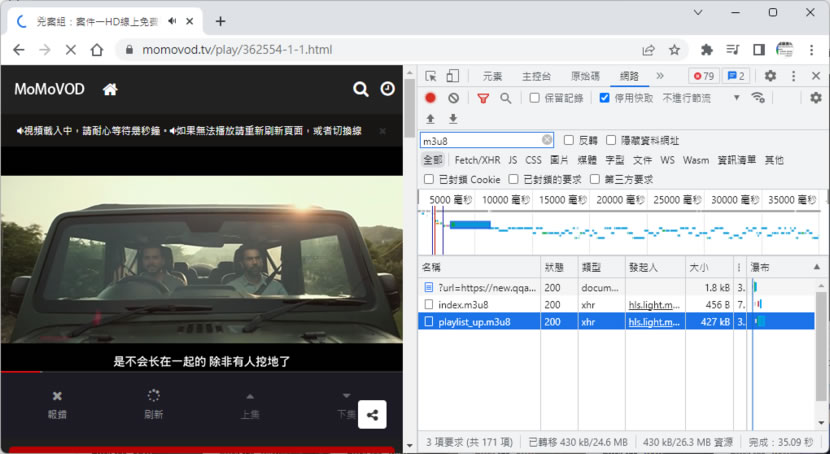
Task: Filter requests by 全部 all types
Action: pos(432,160)
